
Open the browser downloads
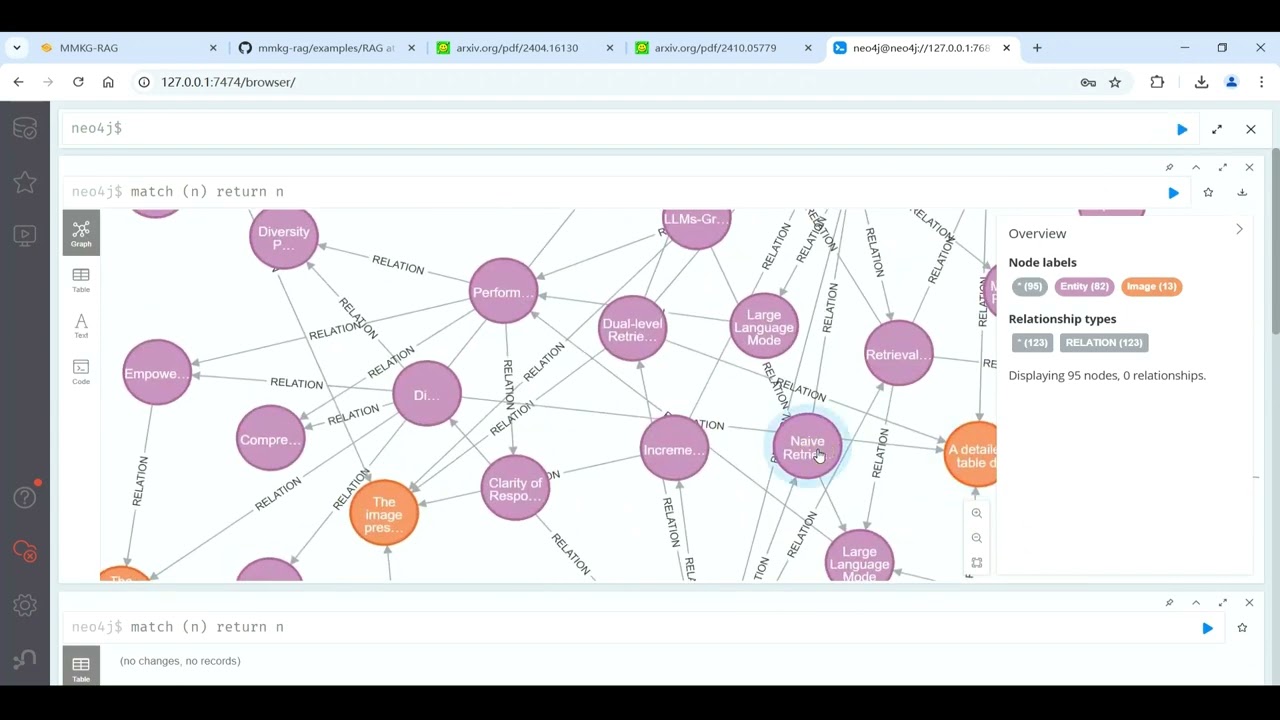(x=1201, y=82)
